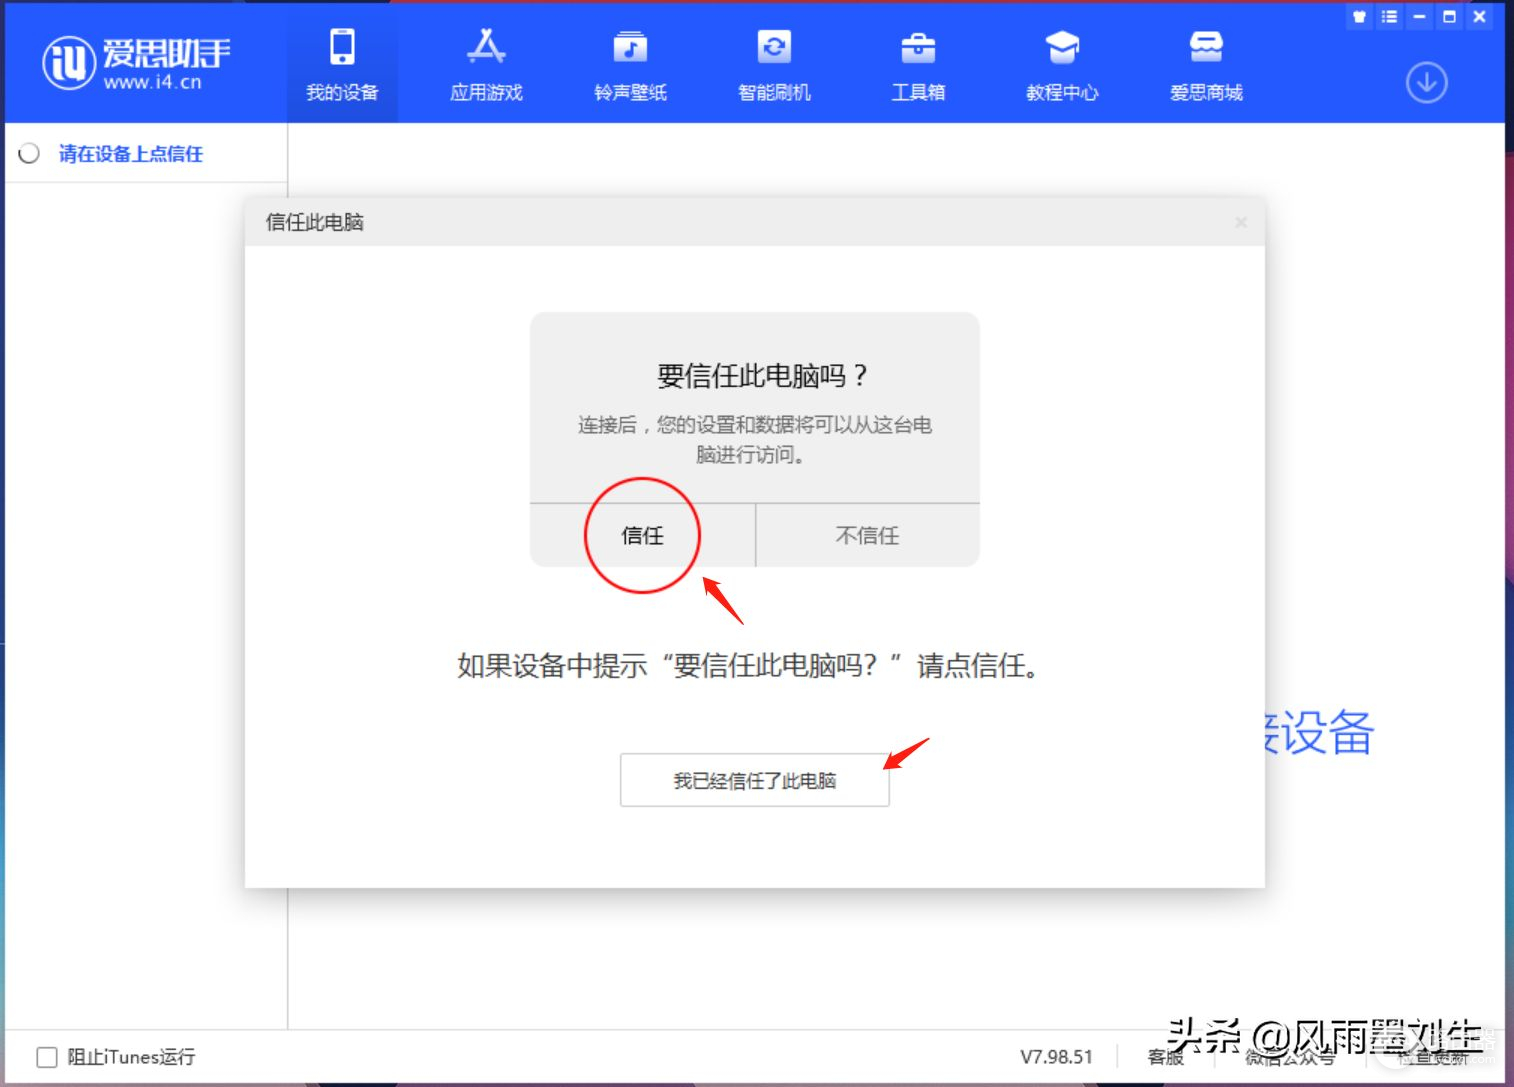
Task: Visit the 爱思商城 (i4 Store)
Action: tap(1206, 66)
